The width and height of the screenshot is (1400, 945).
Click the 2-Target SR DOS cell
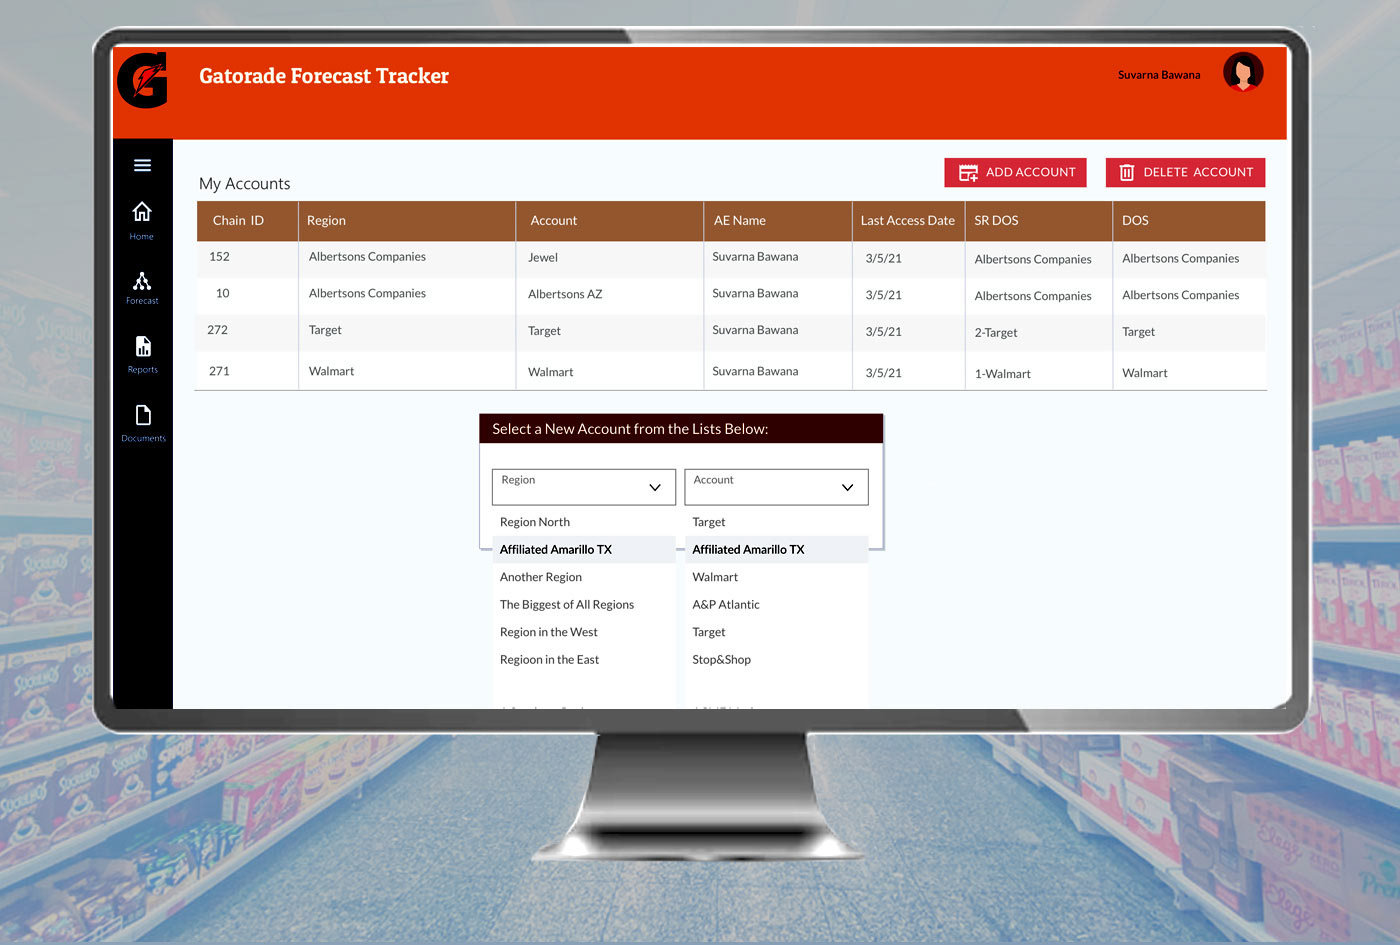996,332
